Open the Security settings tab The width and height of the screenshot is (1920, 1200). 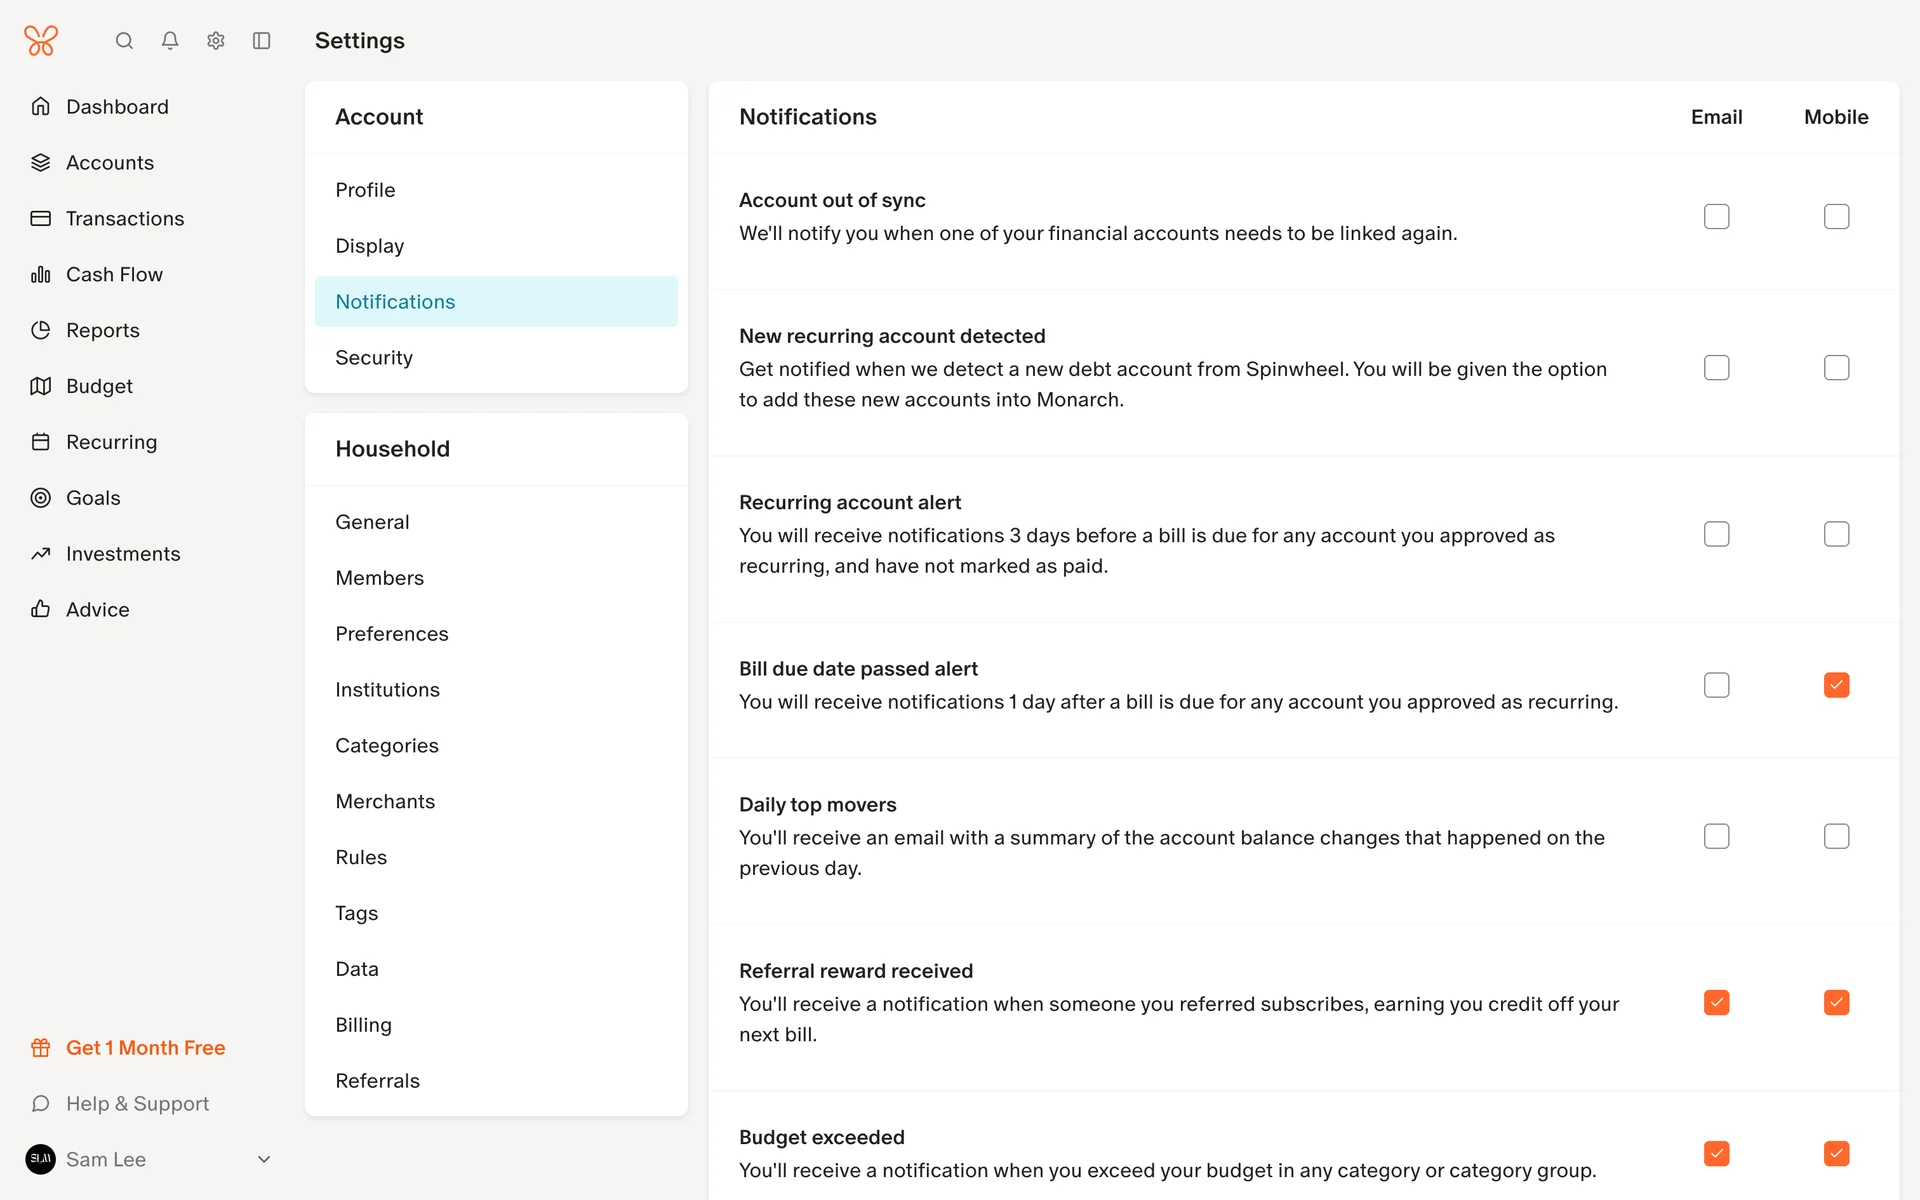374,358
